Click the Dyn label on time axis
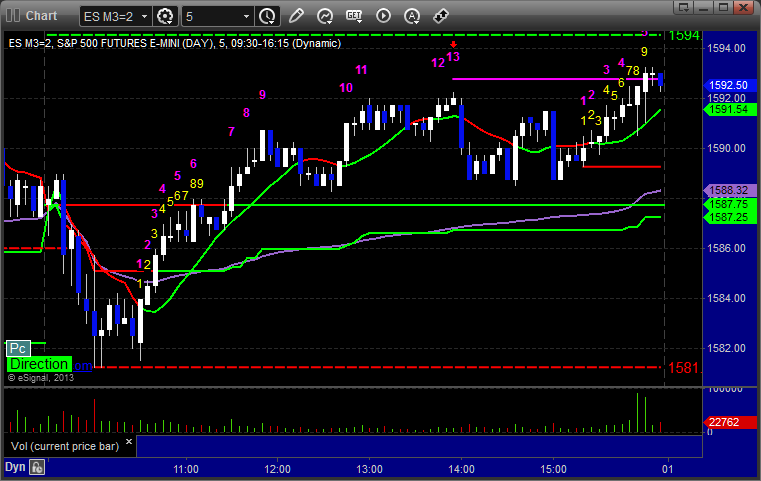Image resolution: width=761 pixels, height=481 pixels. (15, 467)
